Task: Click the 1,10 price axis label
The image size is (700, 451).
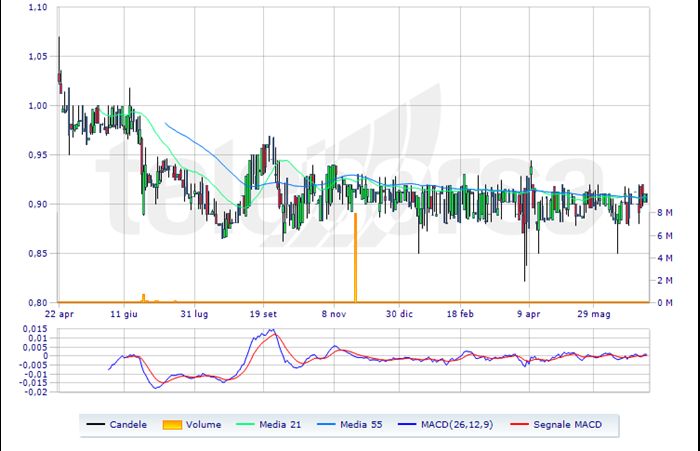Action: [x=38, y=7]
